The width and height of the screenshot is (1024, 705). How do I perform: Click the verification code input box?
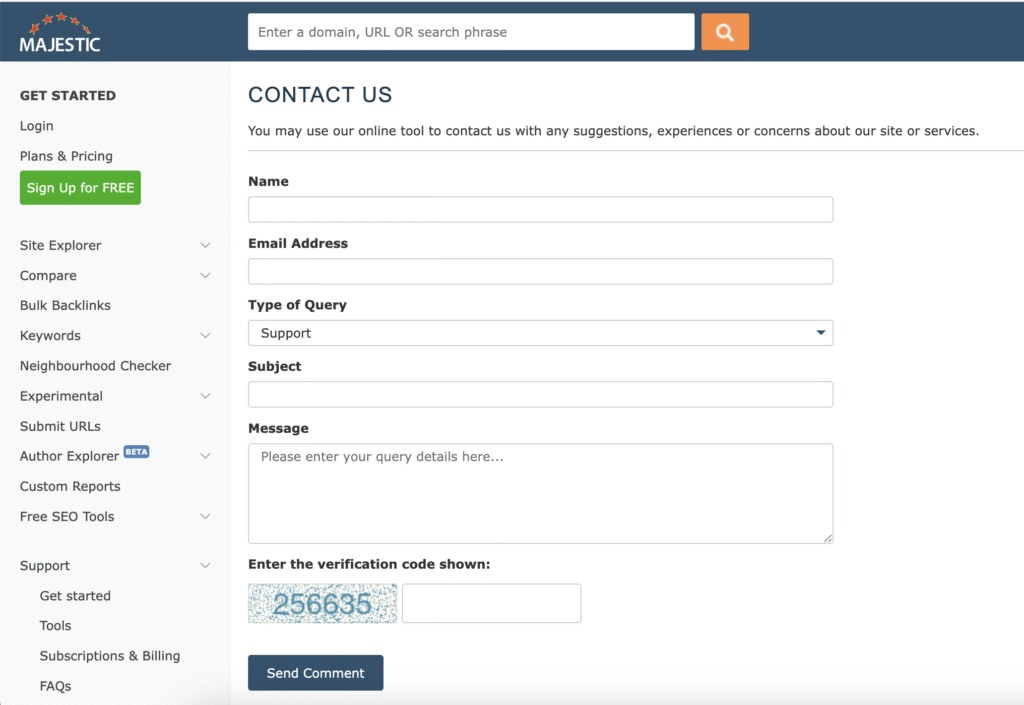pyautogui.click(x=491, y=603)
